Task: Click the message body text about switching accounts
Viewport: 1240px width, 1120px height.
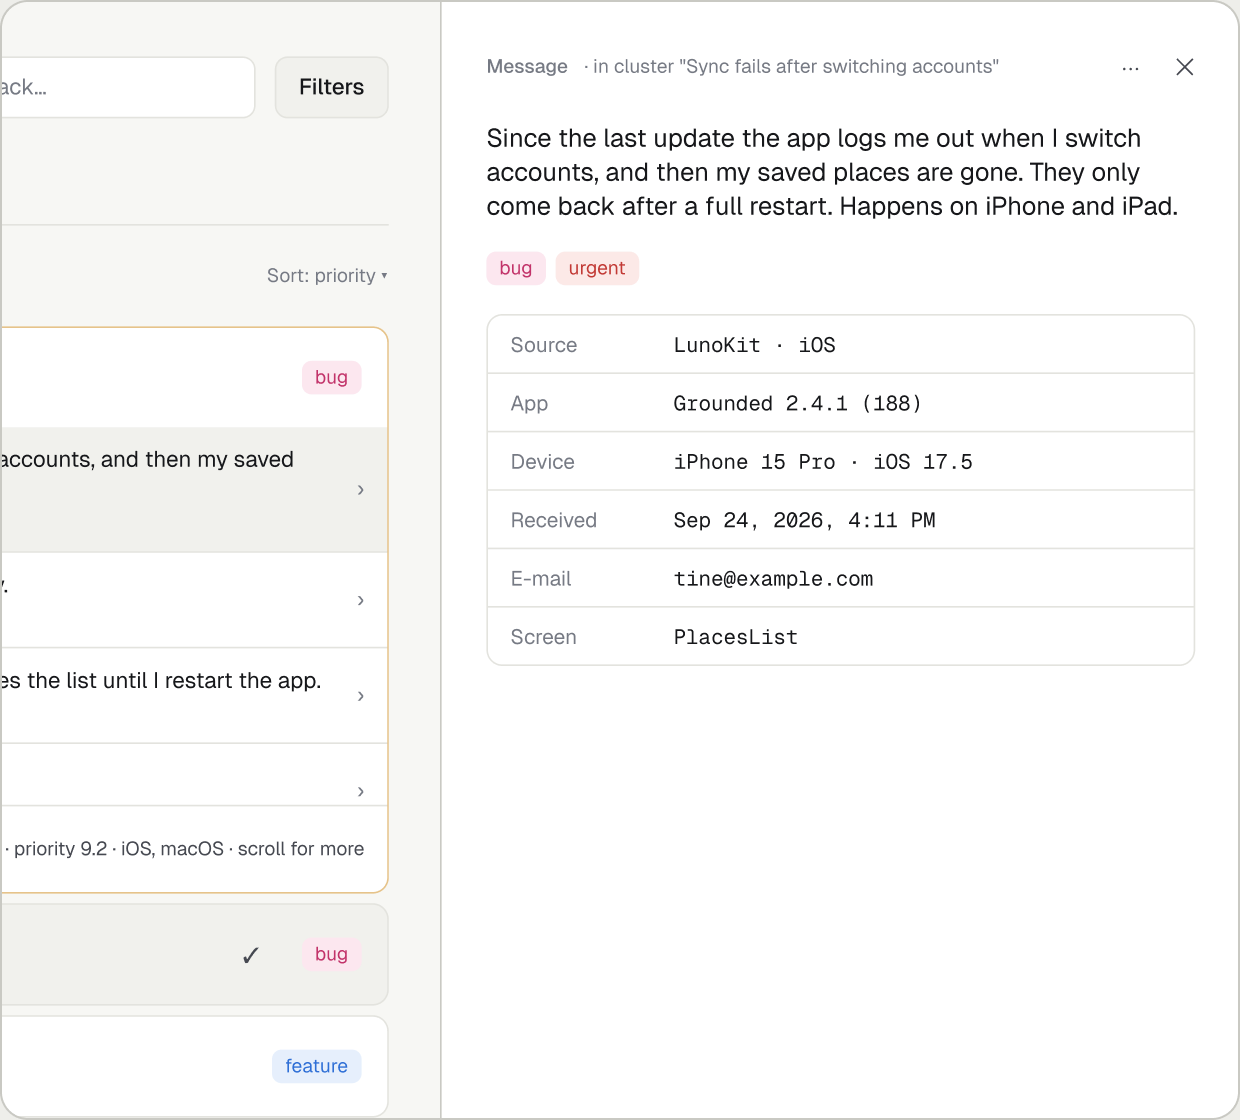Action: click(832, 172)
